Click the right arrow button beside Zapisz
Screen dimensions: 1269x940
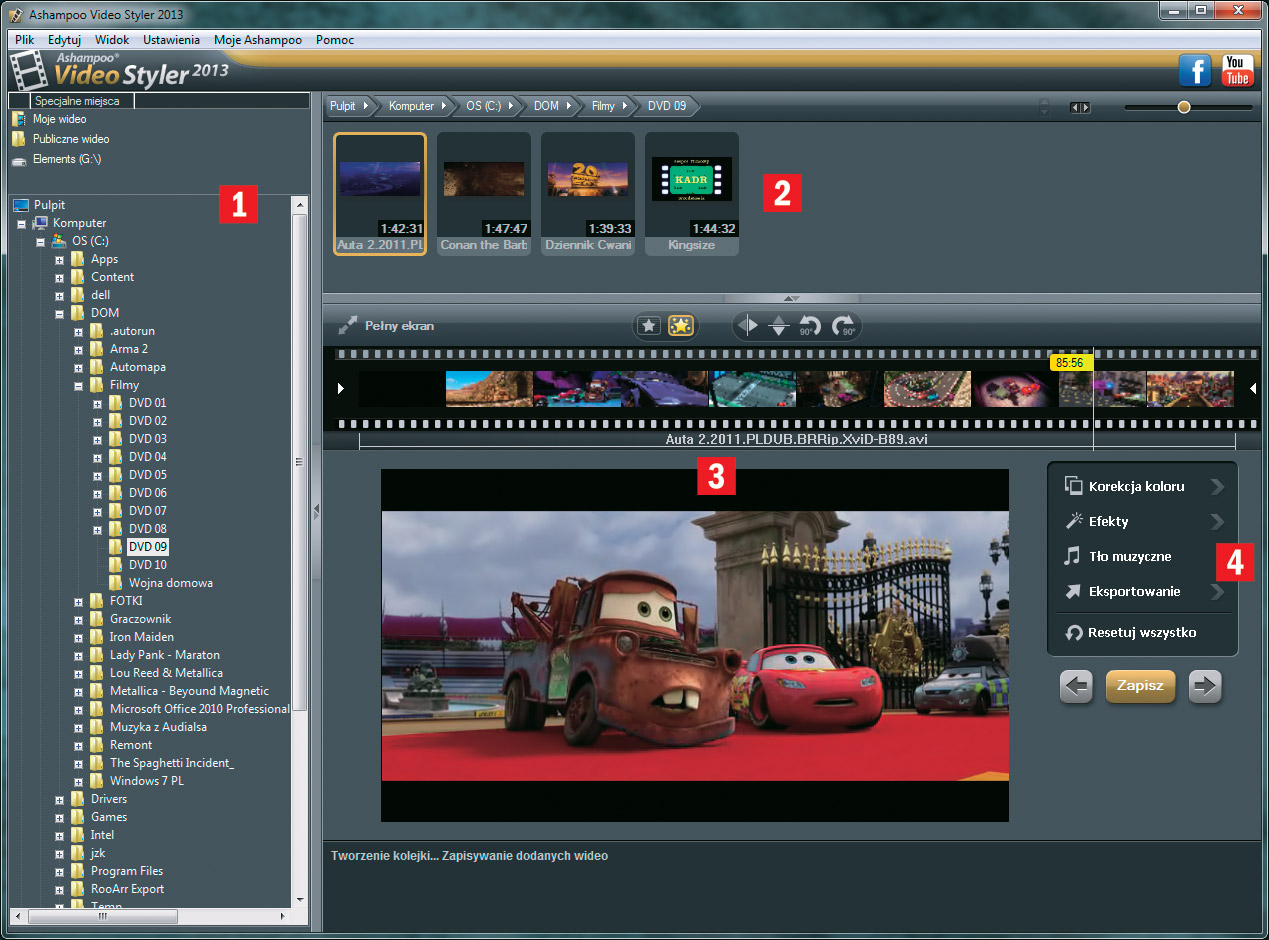pyautogui.click(x=1205, y=686)
